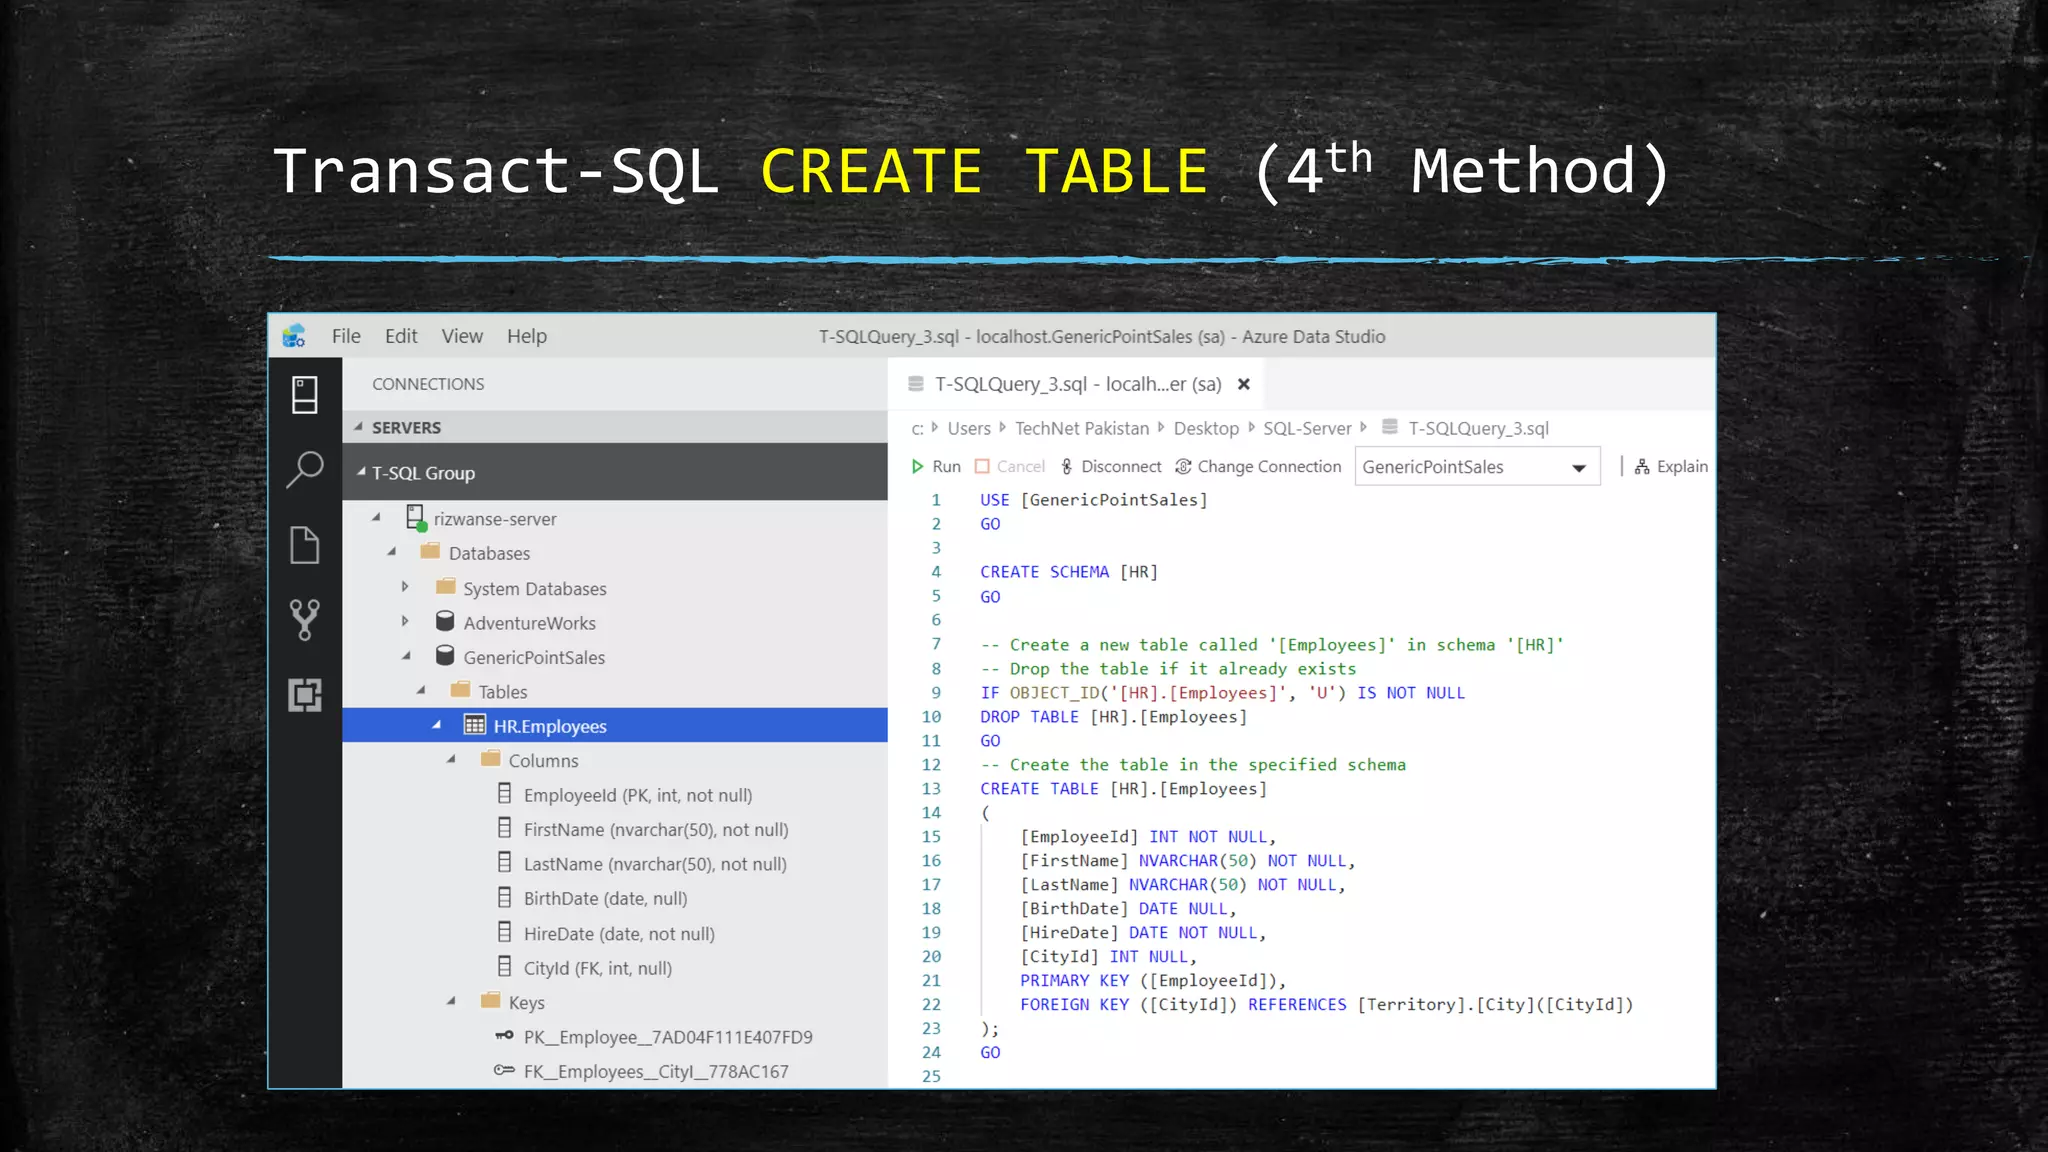Click the foreign key icon for FK__Employees
The height and width of the screenshot is (1152, 2048).
pyautogui.click(x=504, y=1070)
